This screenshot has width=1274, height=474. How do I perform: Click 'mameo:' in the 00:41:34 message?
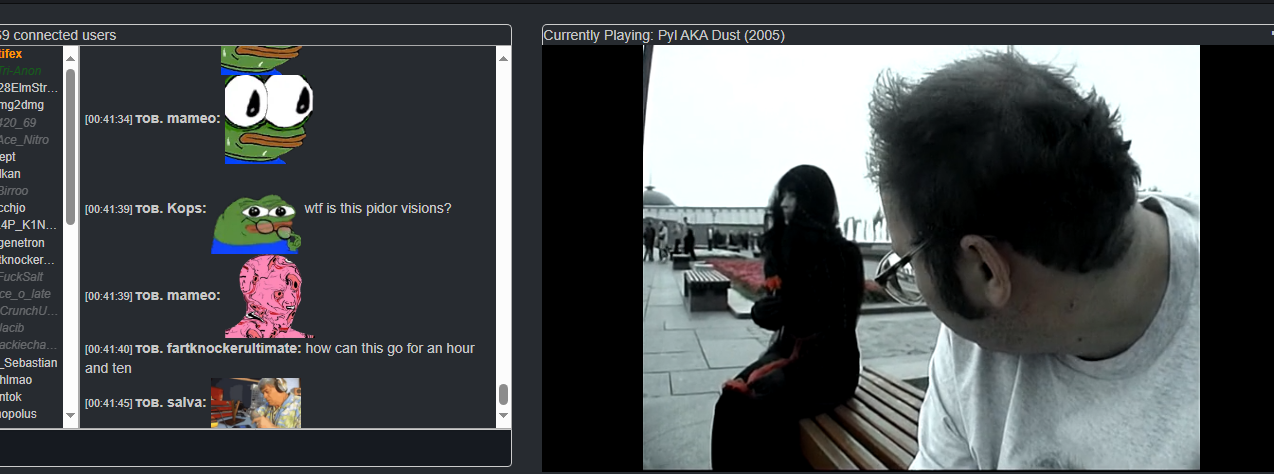point(193,119)
